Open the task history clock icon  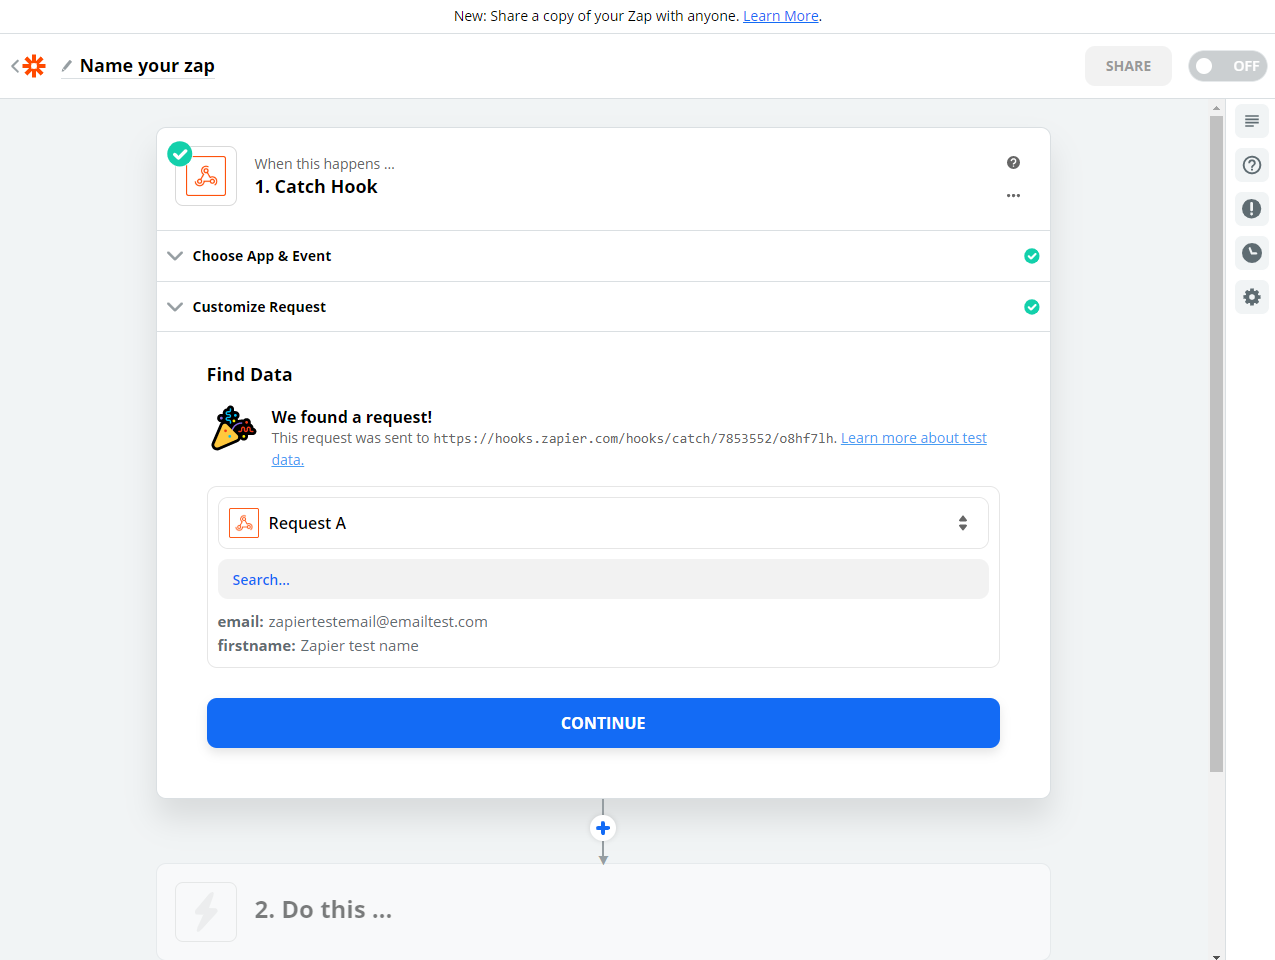[1251, 253]
